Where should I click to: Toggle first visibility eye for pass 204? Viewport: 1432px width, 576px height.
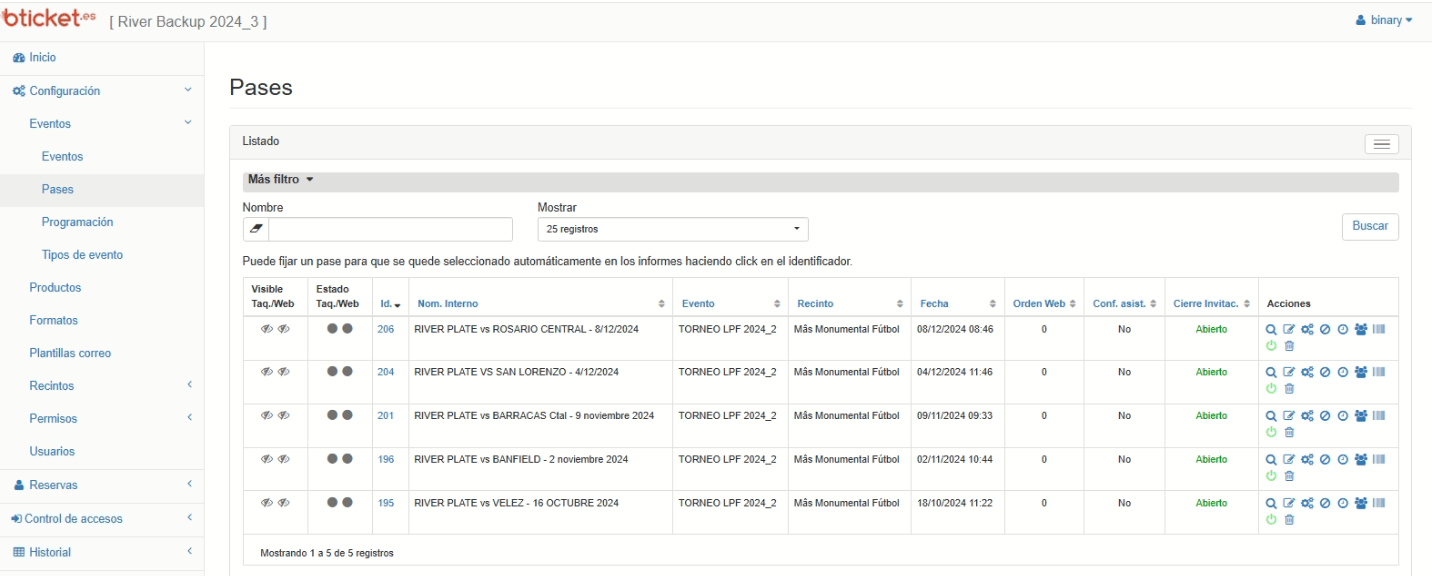267,371
